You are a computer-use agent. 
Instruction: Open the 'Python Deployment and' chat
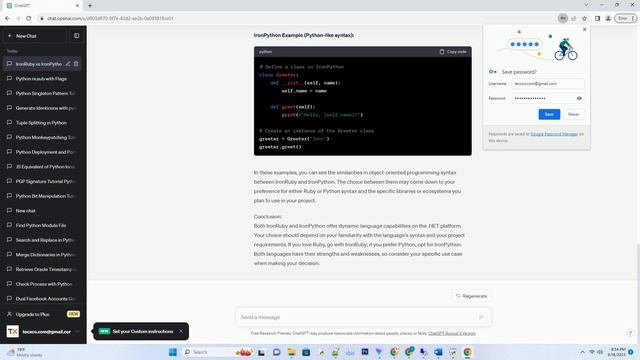[x=42, y=152]
